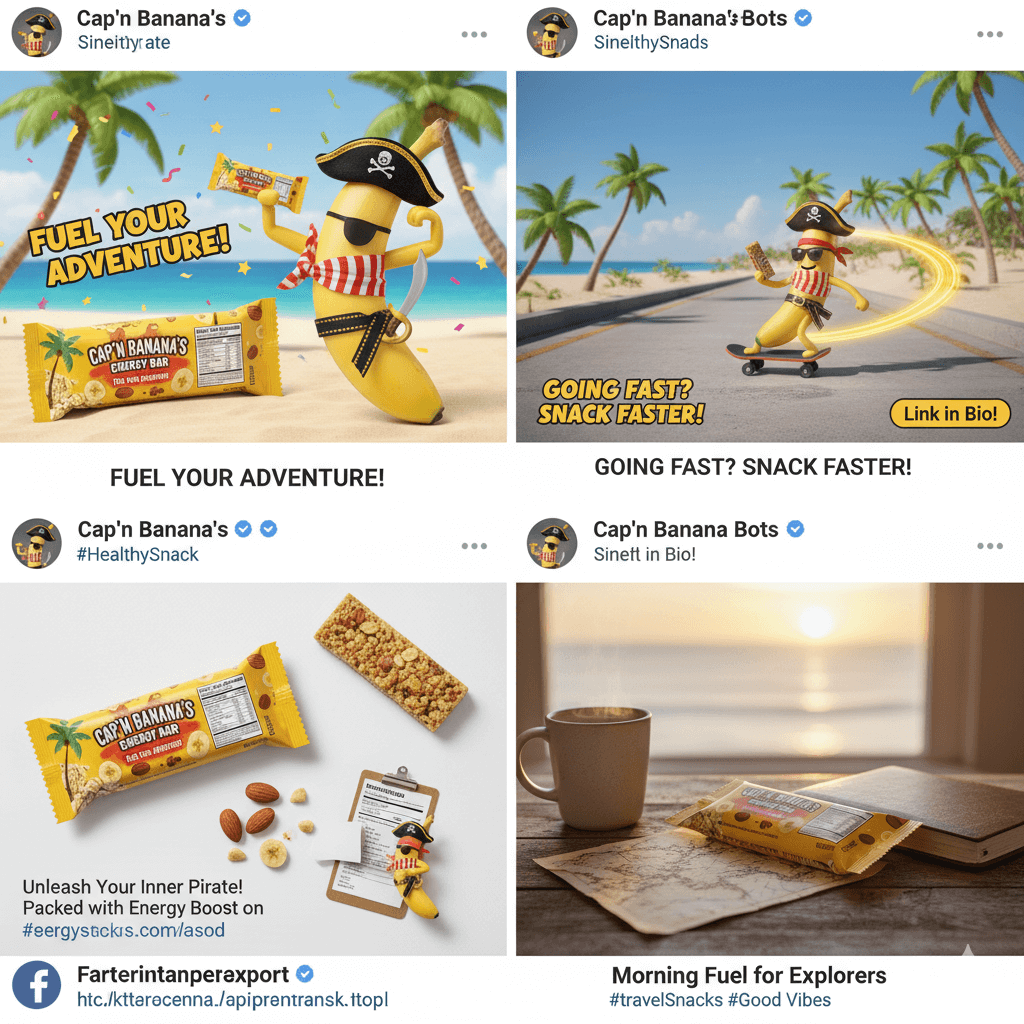Open the three-dot menu on the Fuel Your Adventure post
The width and height of the screenshot is (1024, 1024).
(474, 34)
